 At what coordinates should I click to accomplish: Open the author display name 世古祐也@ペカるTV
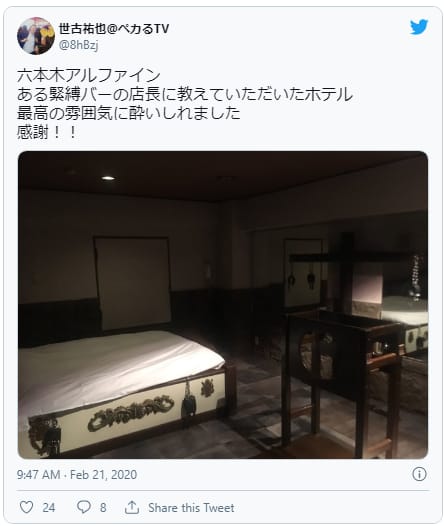point(114,29)
